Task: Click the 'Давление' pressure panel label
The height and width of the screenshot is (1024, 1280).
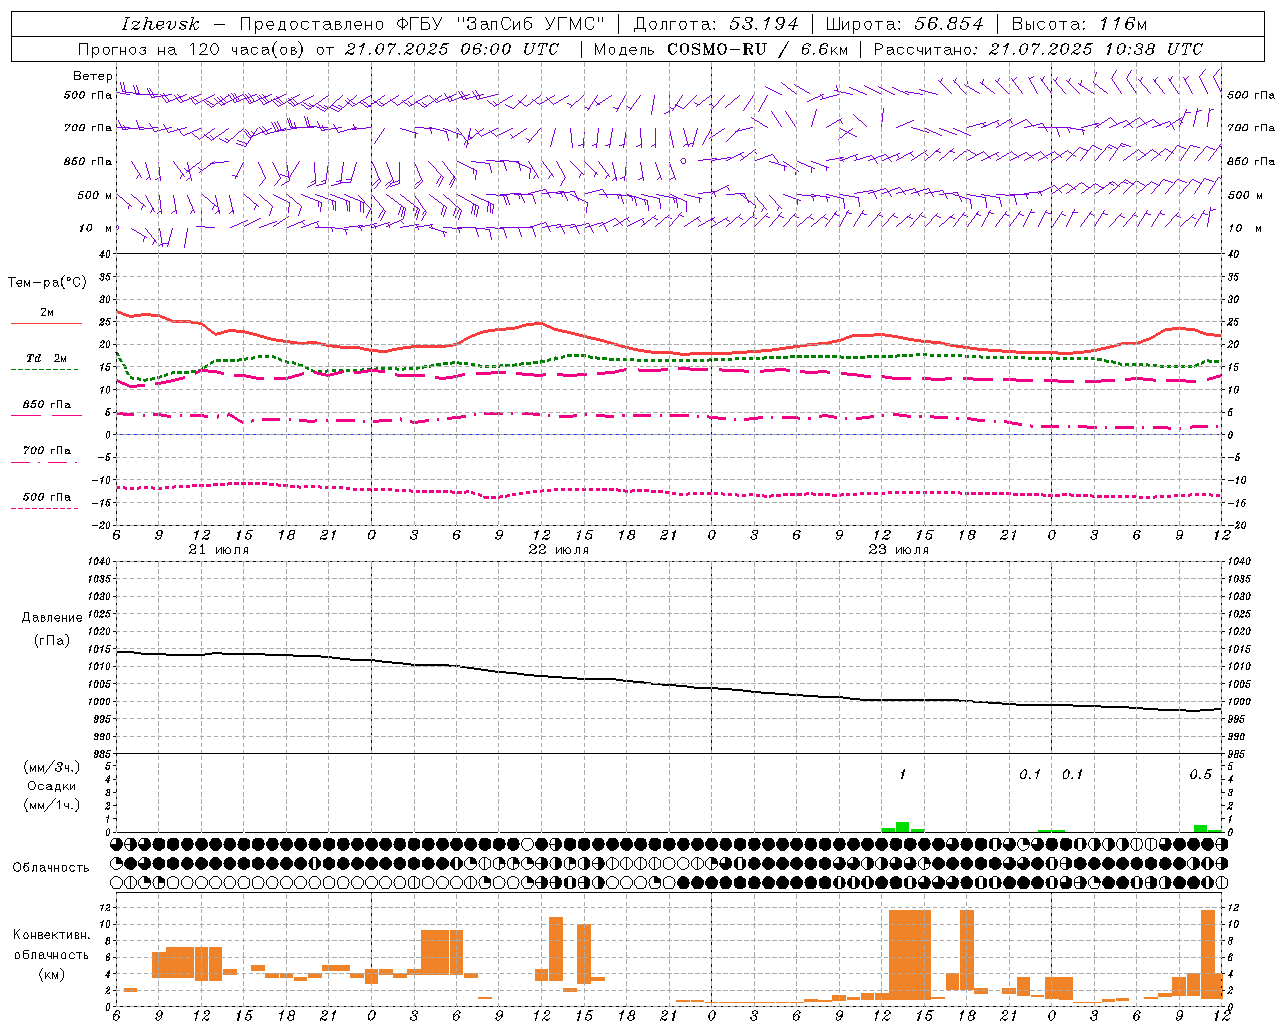Action: pos(52,618)
